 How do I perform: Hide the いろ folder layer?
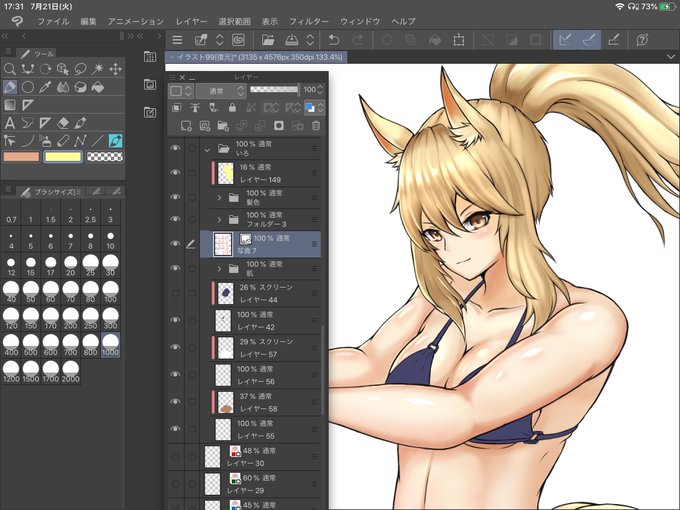click(175, 148)
